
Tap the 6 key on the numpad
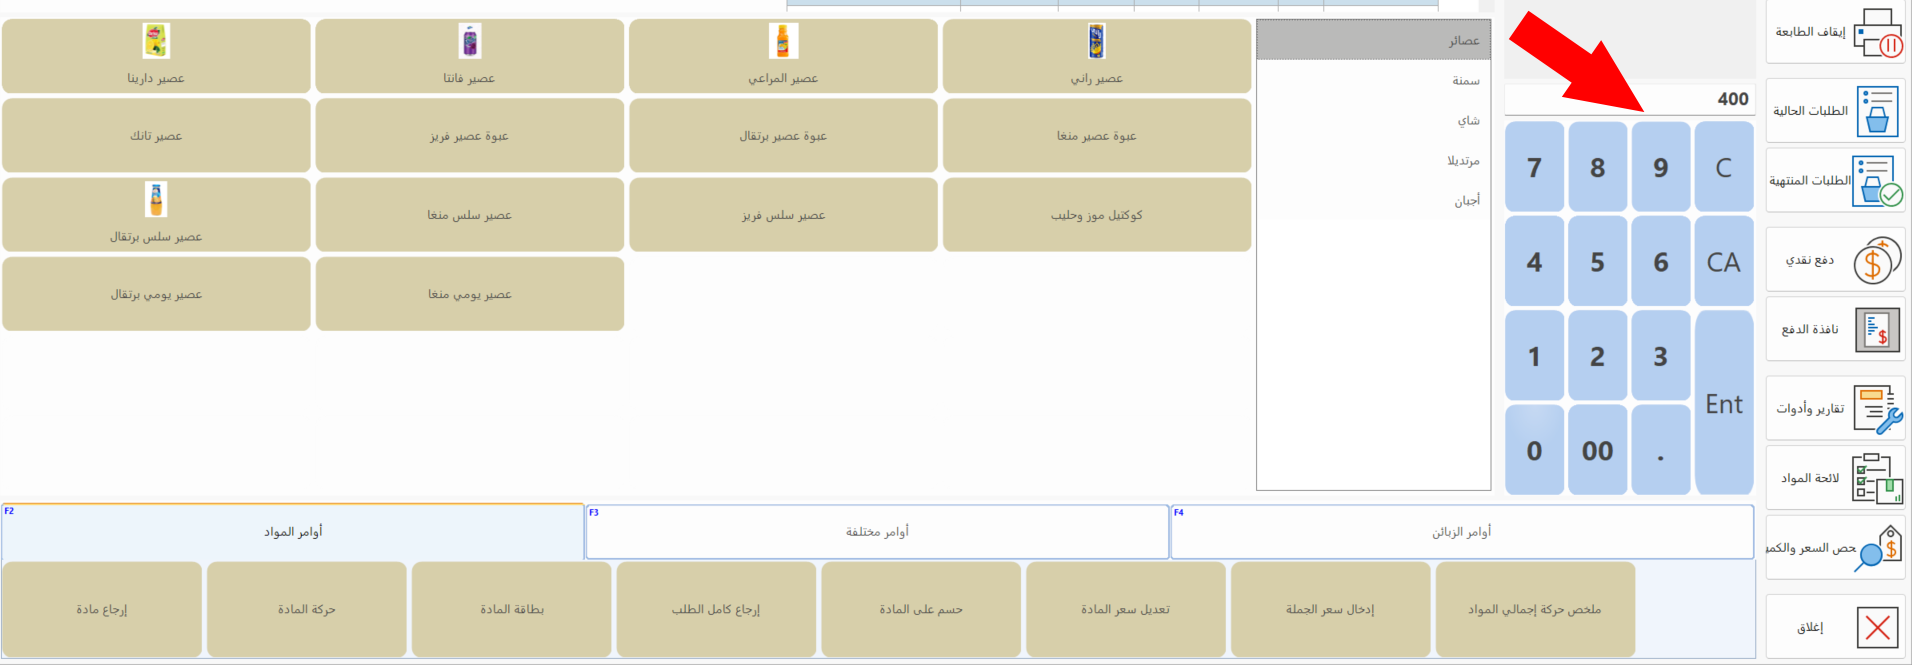[x=1660, y=262]
